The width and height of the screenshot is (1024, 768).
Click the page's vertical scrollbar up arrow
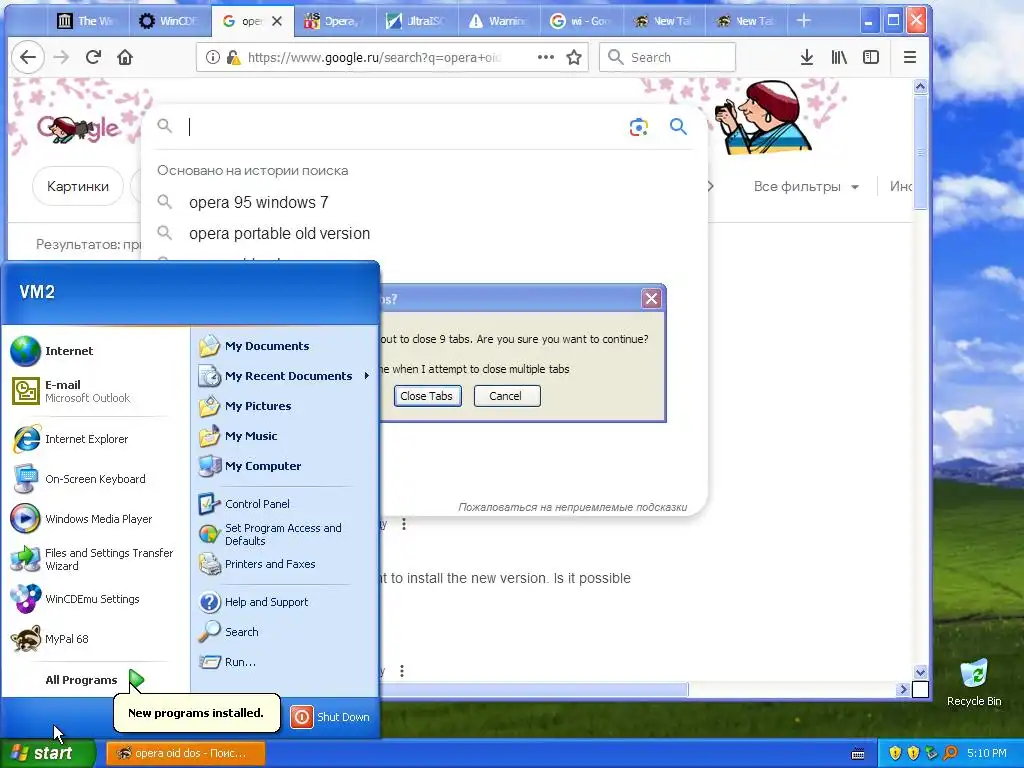920,87
